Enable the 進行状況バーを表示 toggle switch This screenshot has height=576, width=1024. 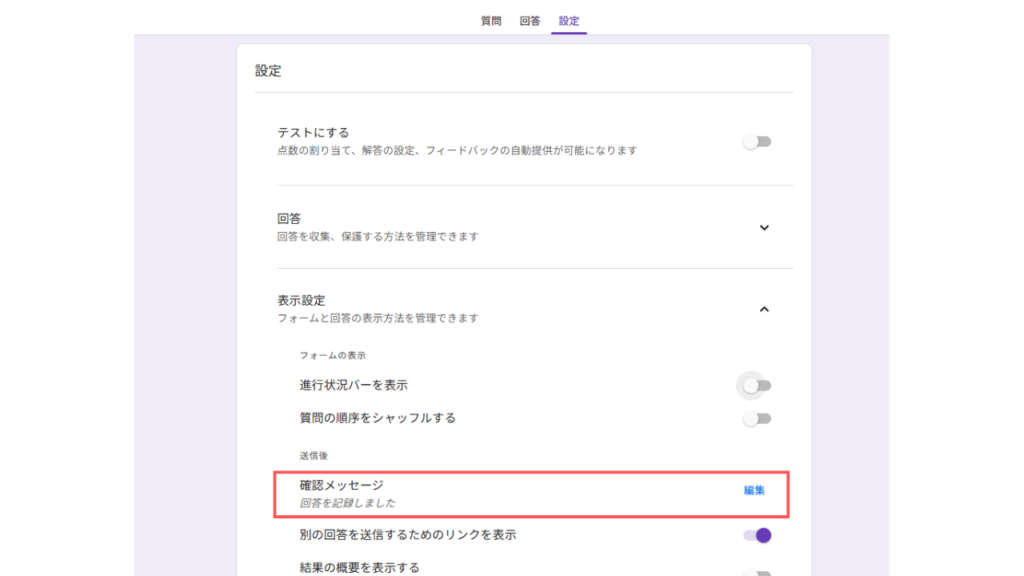point(757,385)
